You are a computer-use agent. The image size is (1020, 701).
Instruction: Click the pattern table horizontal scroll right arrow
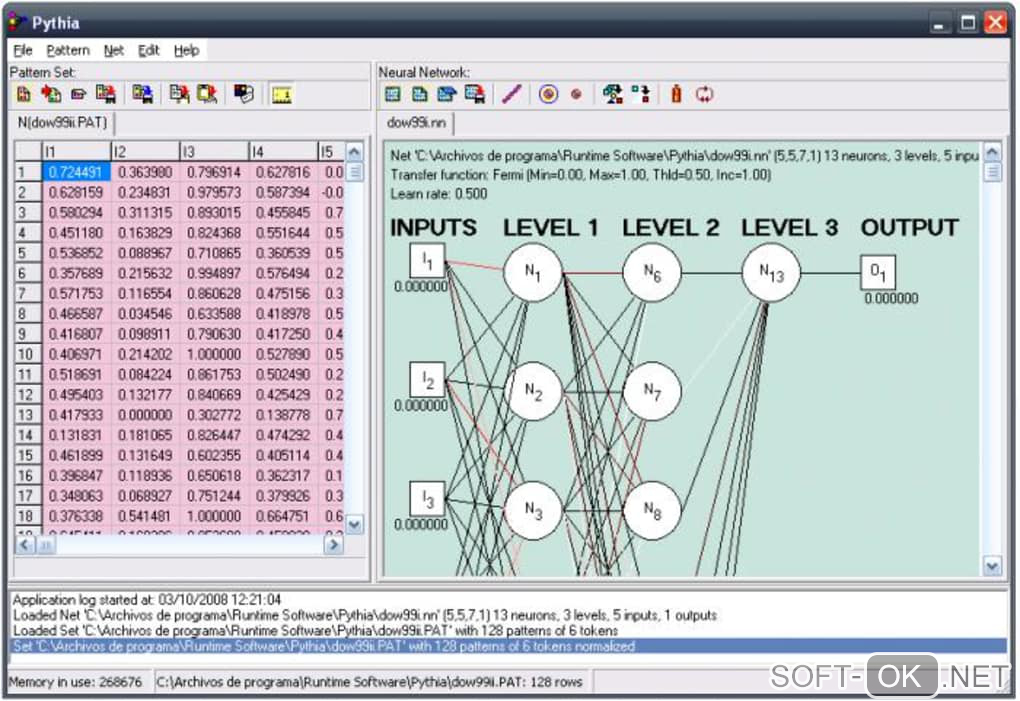click(x=333, y=544)
